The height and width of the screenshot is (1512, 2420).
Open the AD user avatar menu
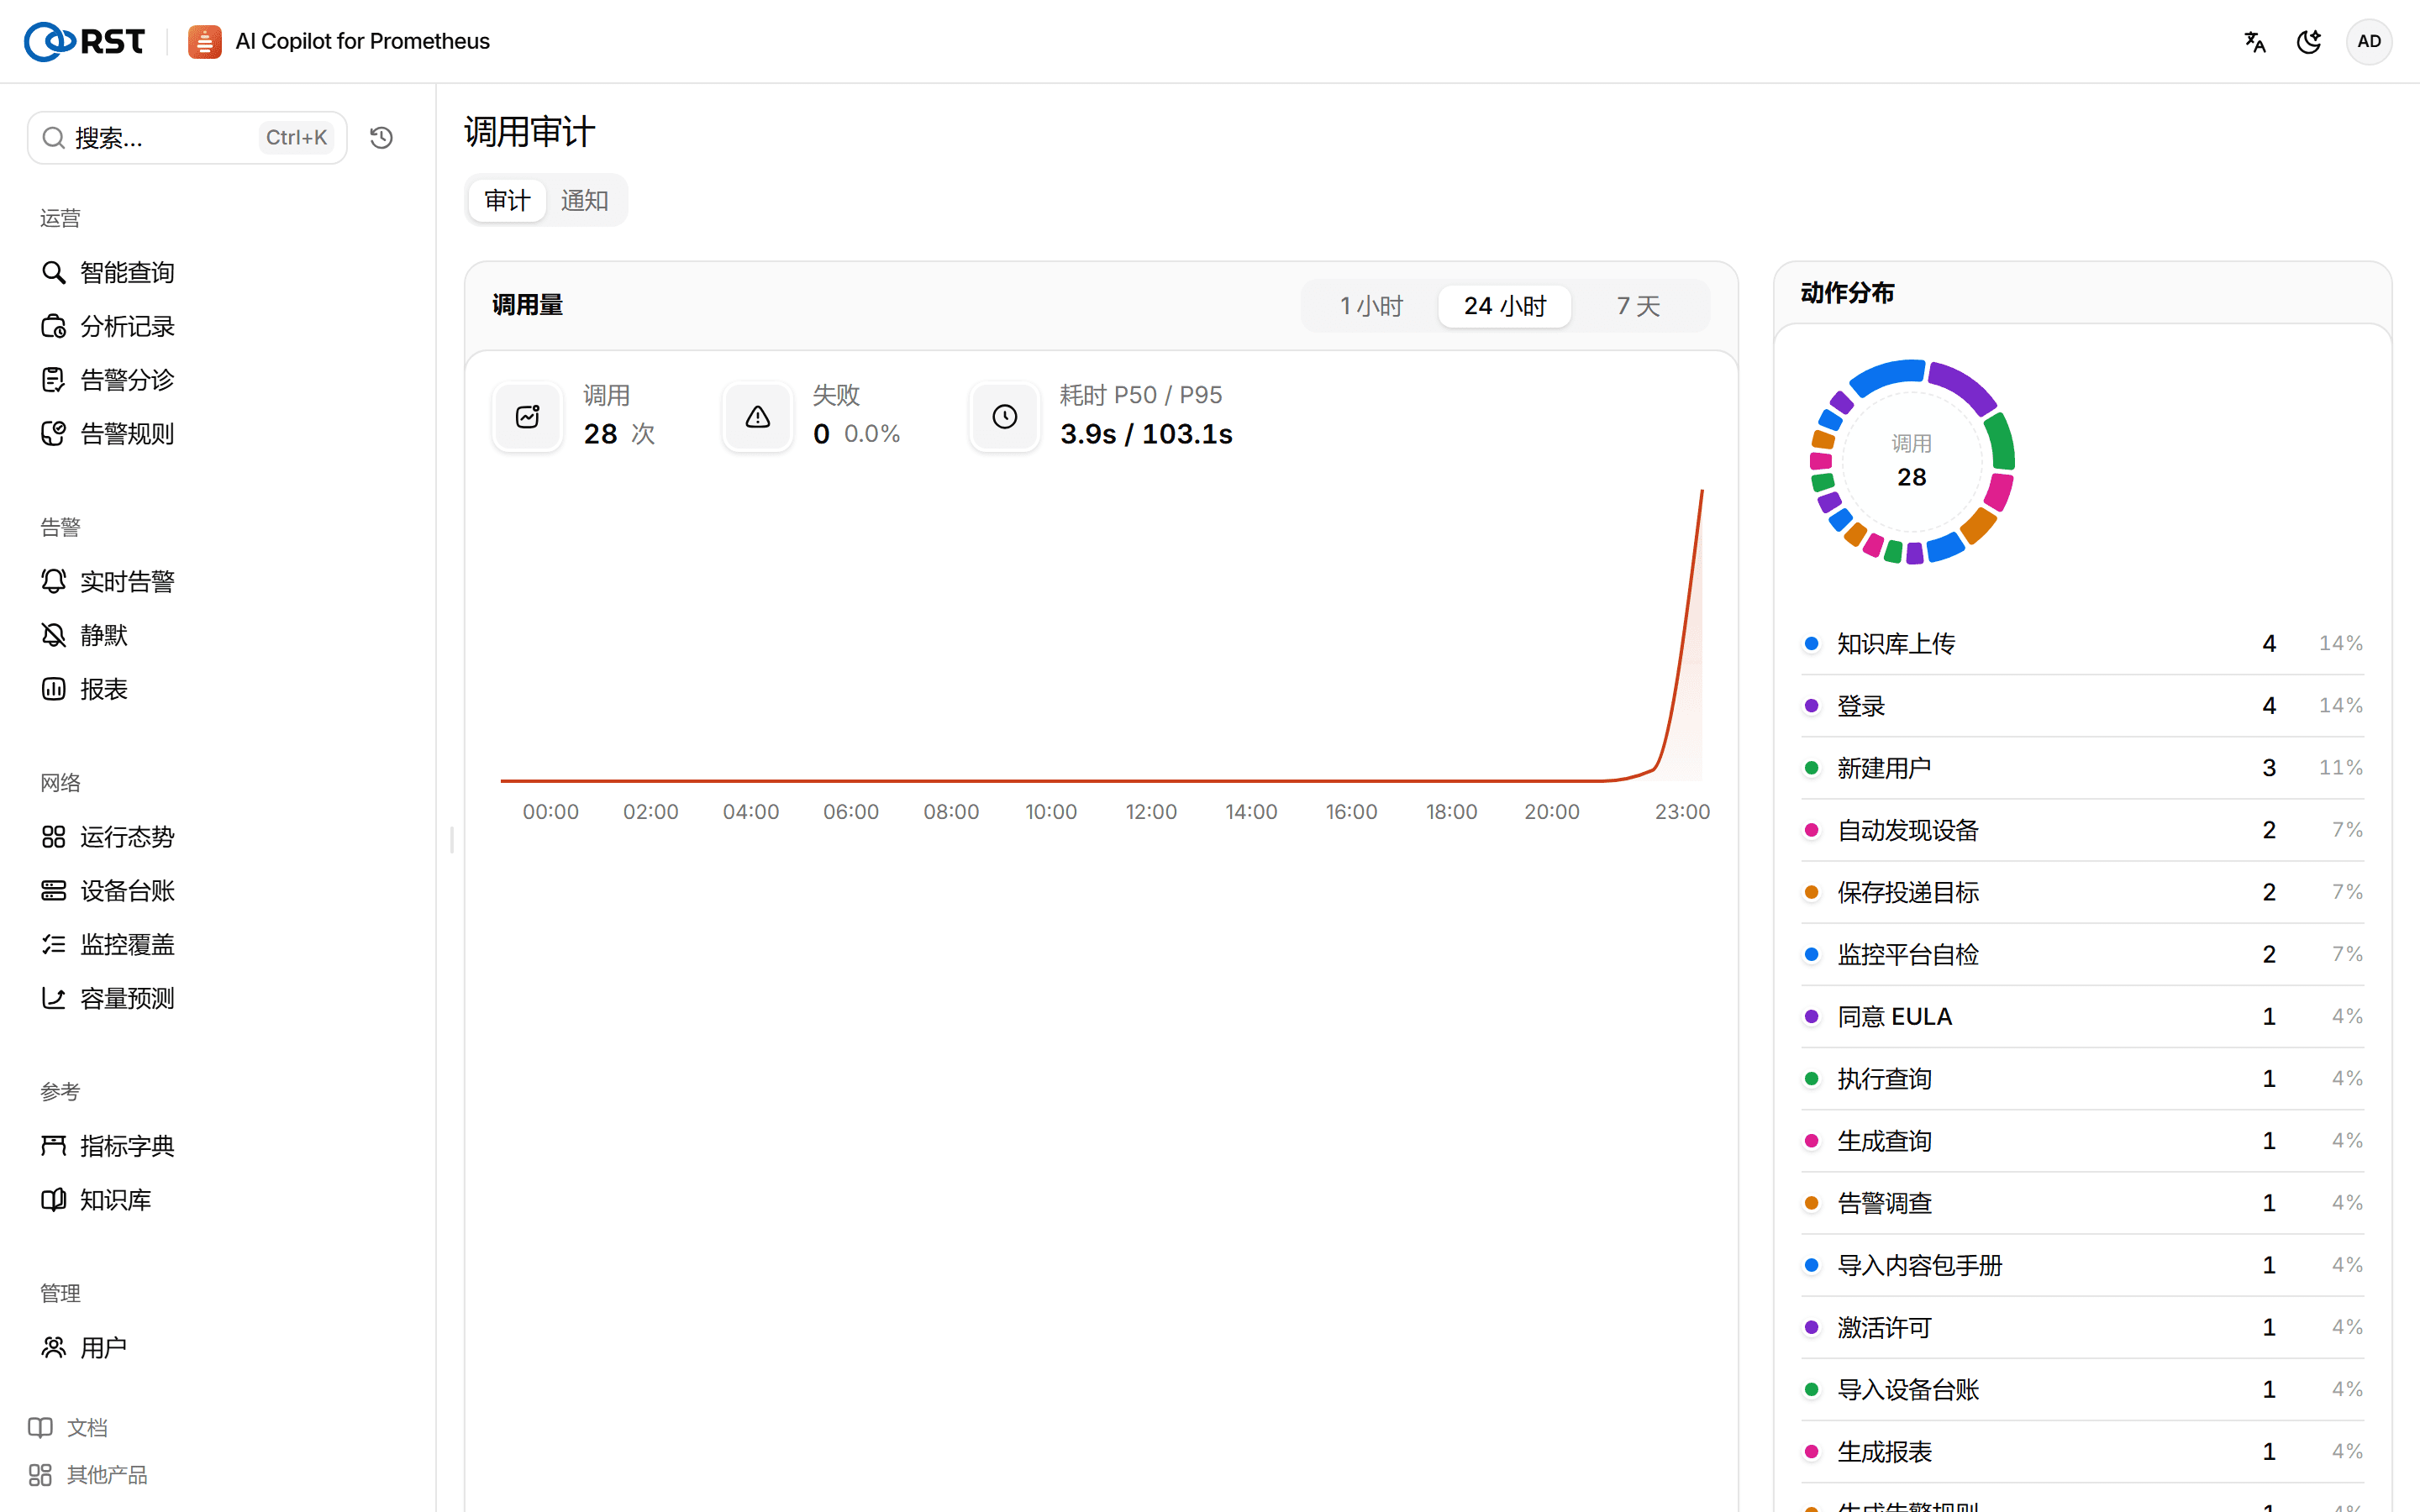click(2368, 41)
